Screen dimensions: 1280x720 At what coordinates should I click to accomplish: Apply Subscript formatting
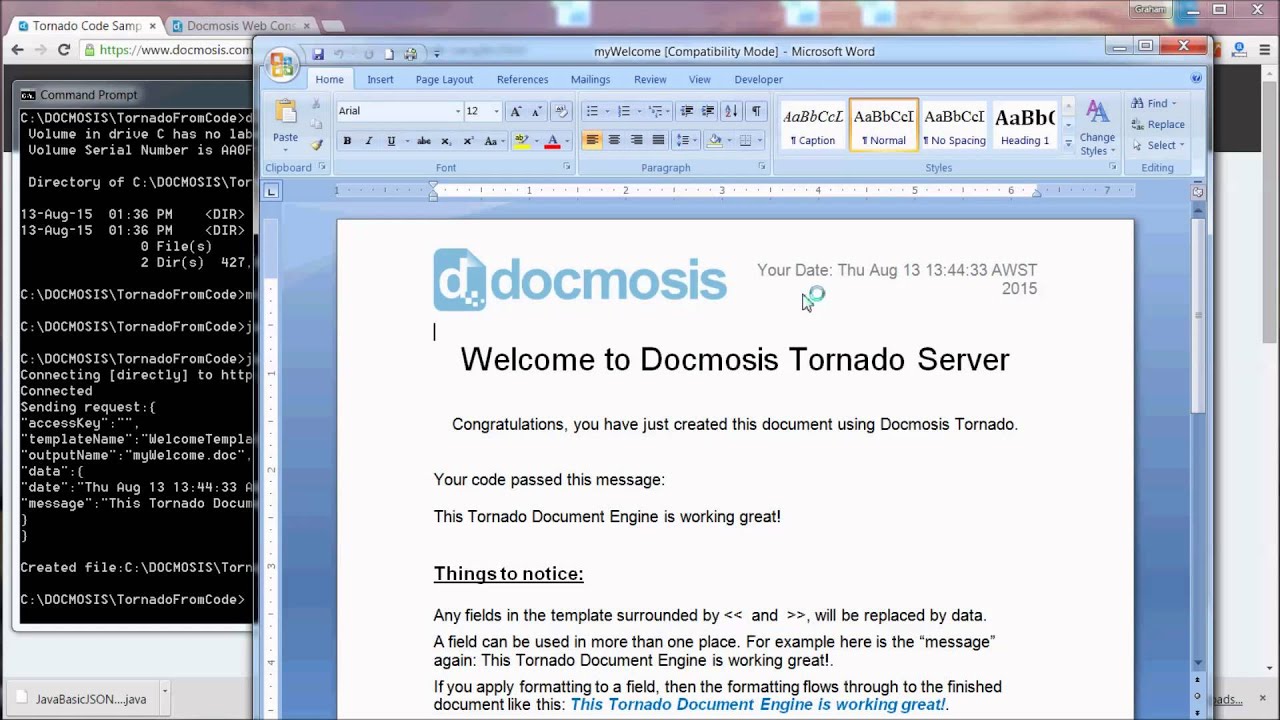[446, 141]
